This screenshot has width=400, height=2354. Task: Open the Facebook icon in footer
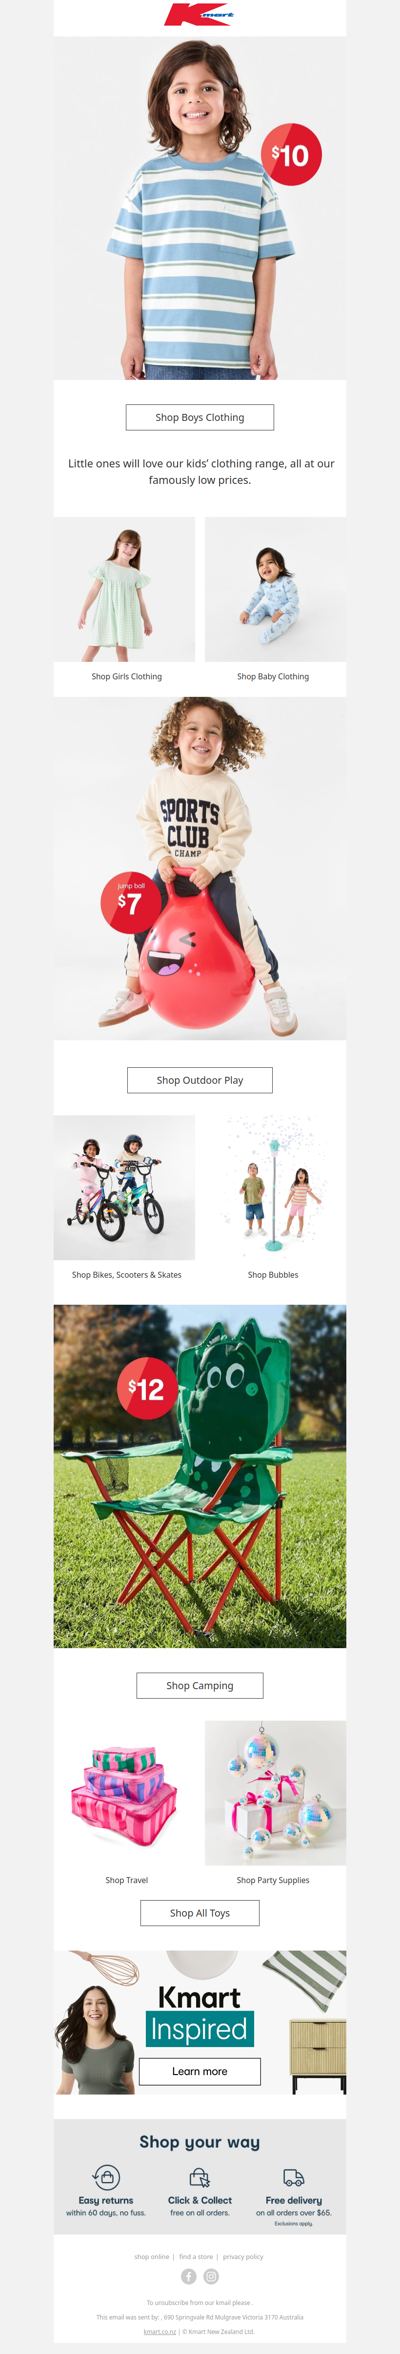point(188,2276)
